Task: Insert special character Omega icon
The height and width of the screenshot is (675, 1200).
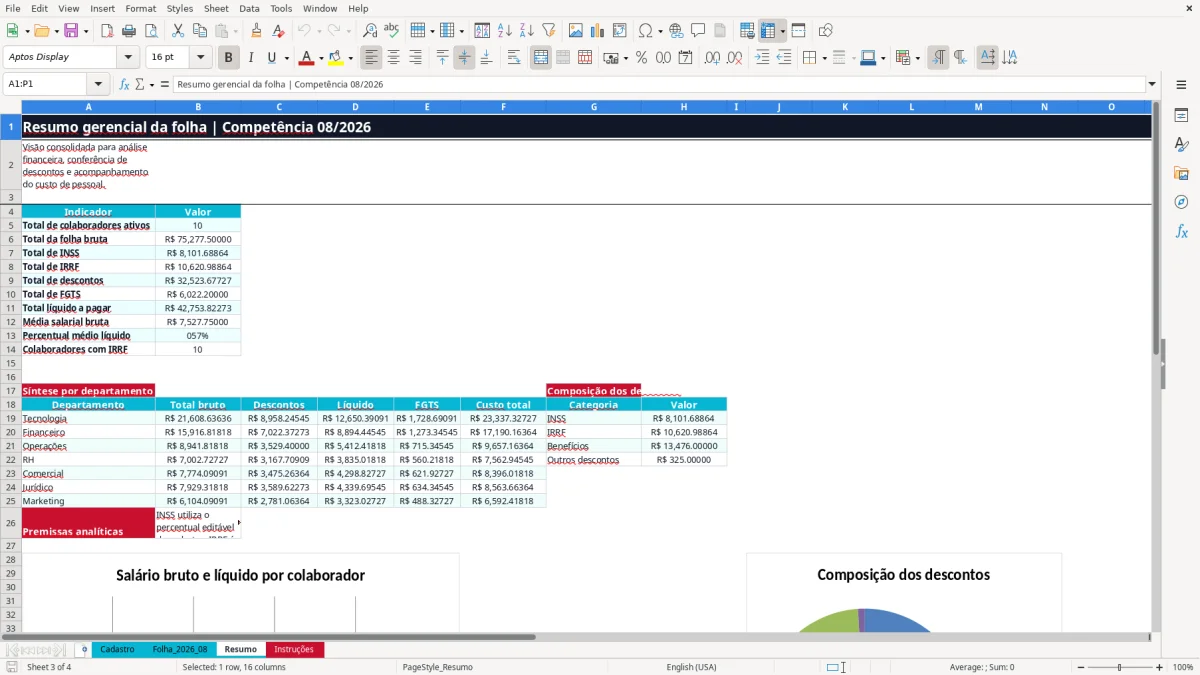Action: pyautogui.click(x=645, y=31)
